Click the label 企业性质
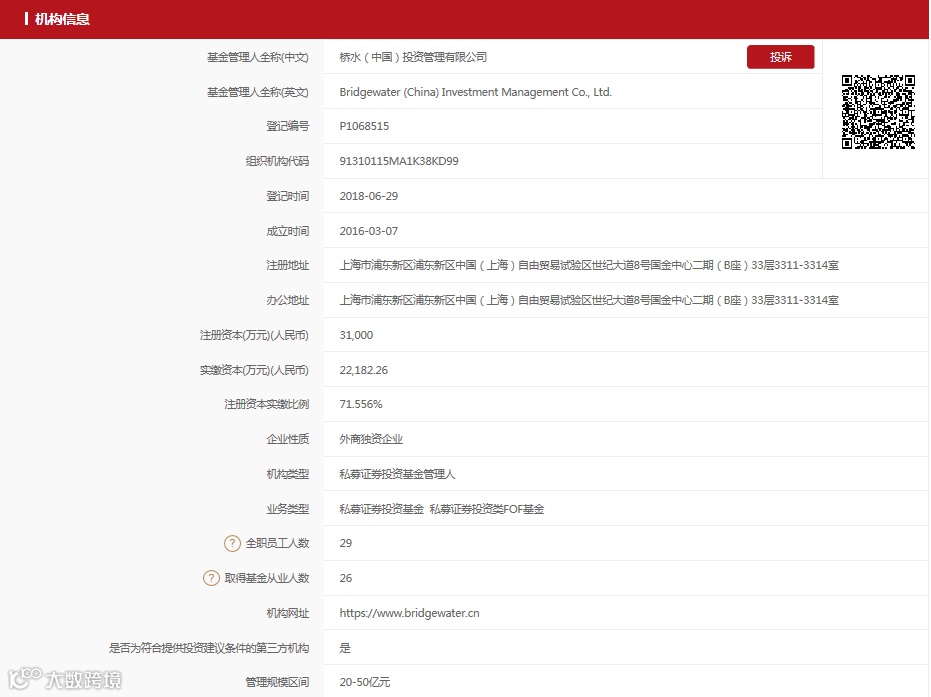 coord(287,439)
